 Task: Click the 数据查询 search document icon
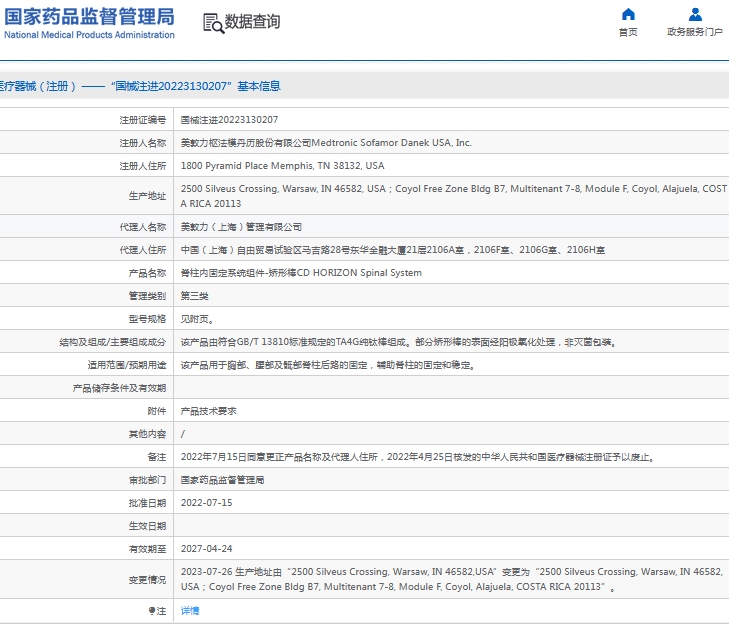click(213, 23)
